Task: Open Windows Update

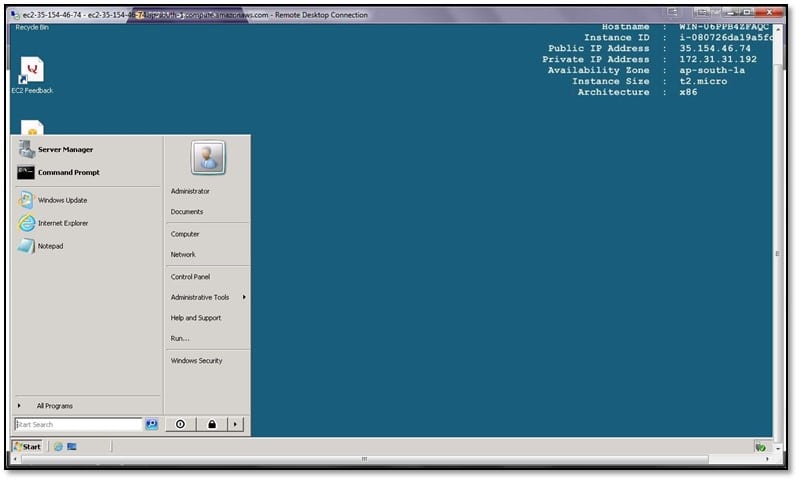Action: click(61, 200)
